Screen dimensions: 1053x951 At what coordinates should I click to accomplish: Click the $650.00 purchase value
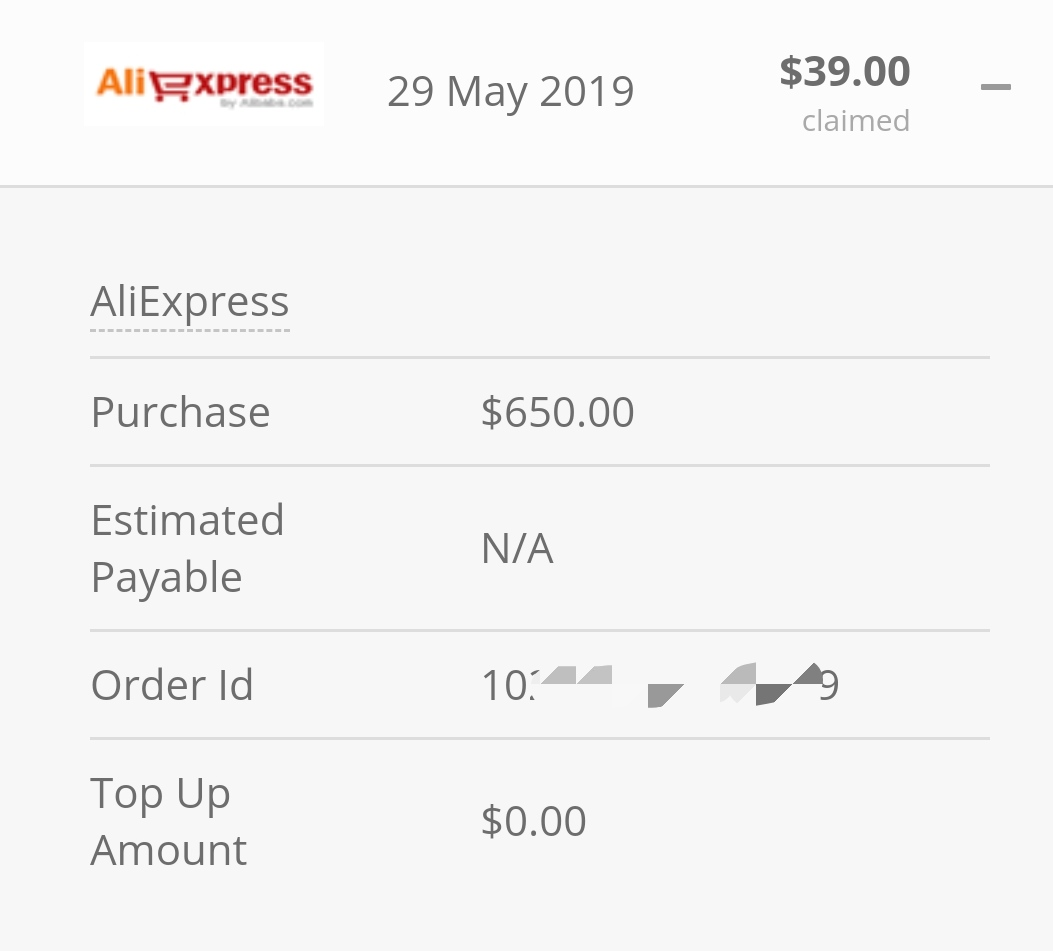(x=557, y=412)
